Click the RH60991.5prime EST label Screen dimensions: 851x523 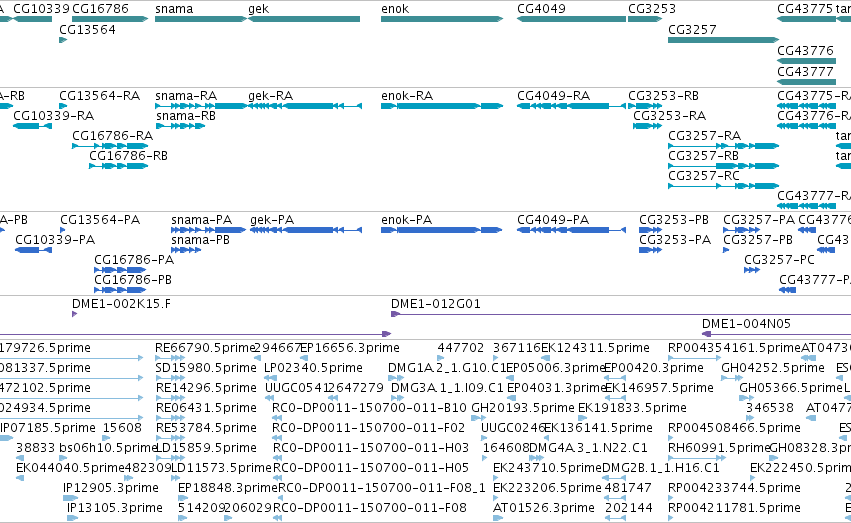click(x=719, y=448)
